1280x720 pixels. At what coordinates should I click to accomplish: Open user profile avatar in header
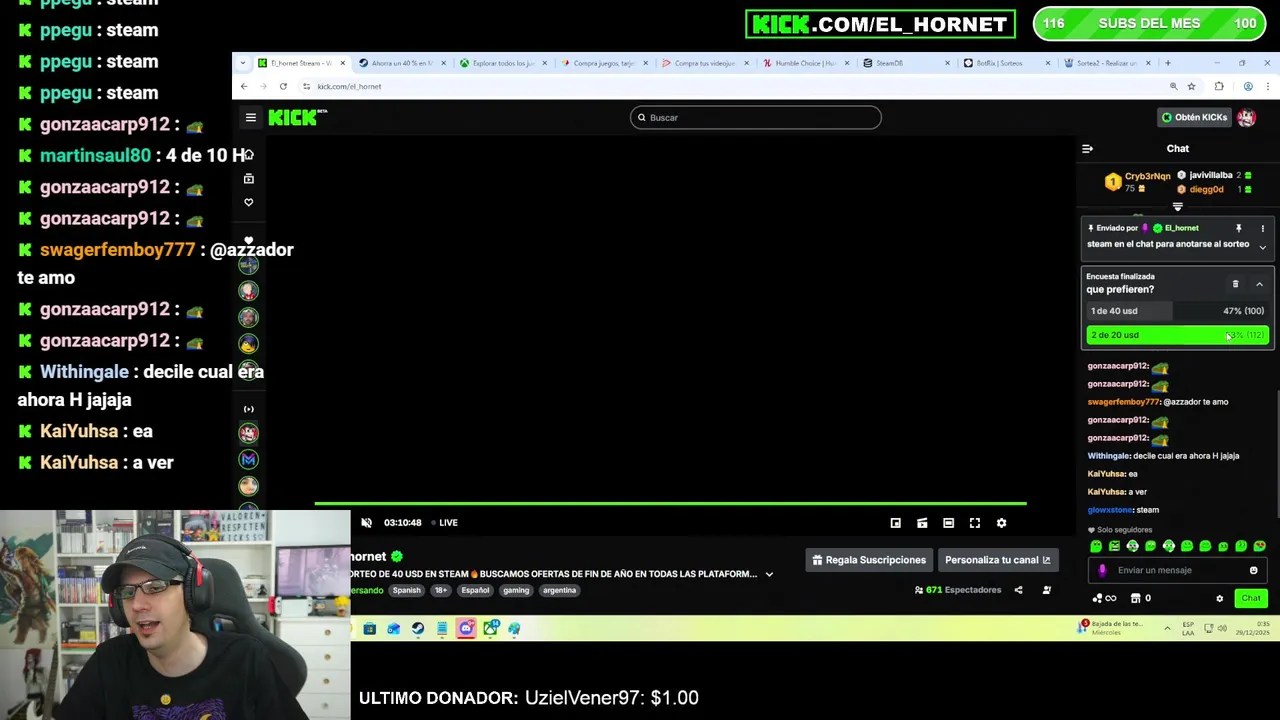coord(1246,118)
